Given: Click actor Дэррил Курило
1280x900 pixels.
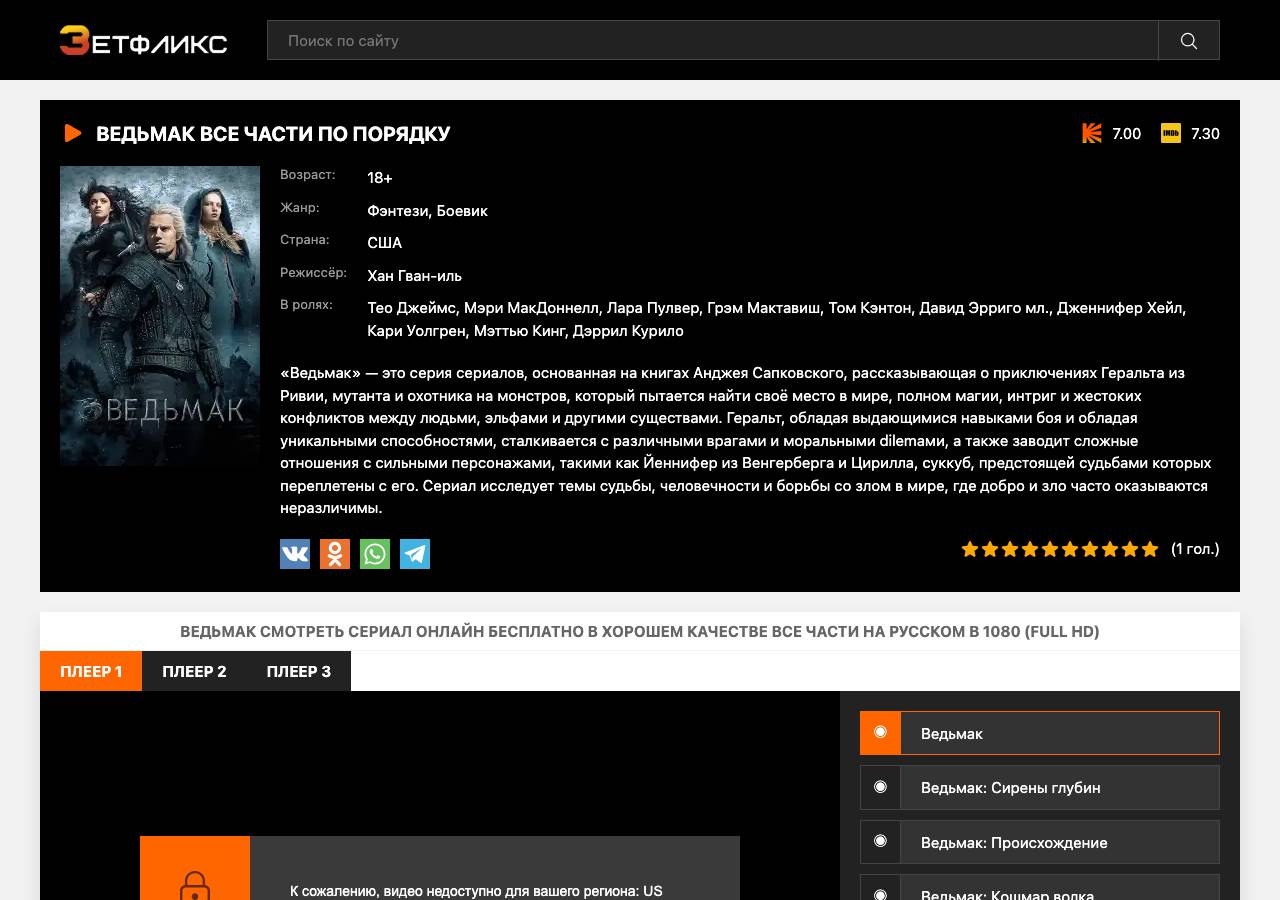Looking at the screenshot, I should pos(628,331).
